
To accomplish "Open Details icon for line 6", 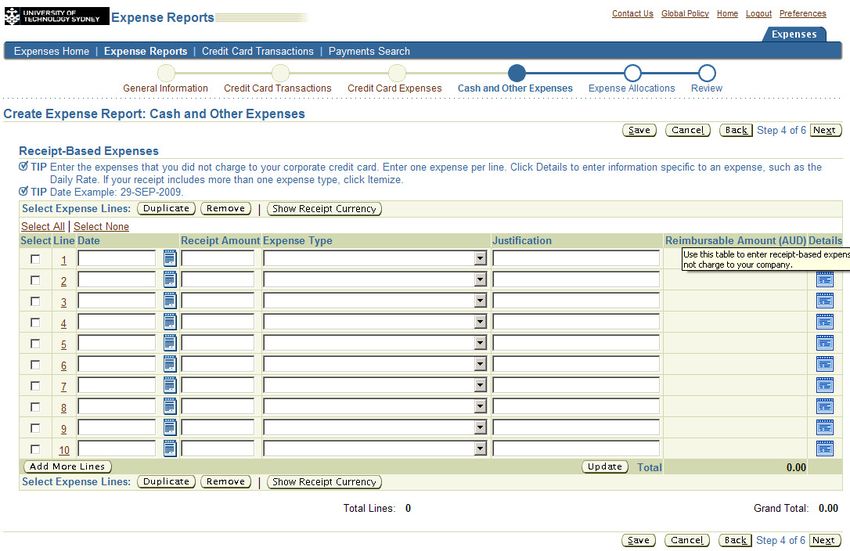I will (825, 364).
